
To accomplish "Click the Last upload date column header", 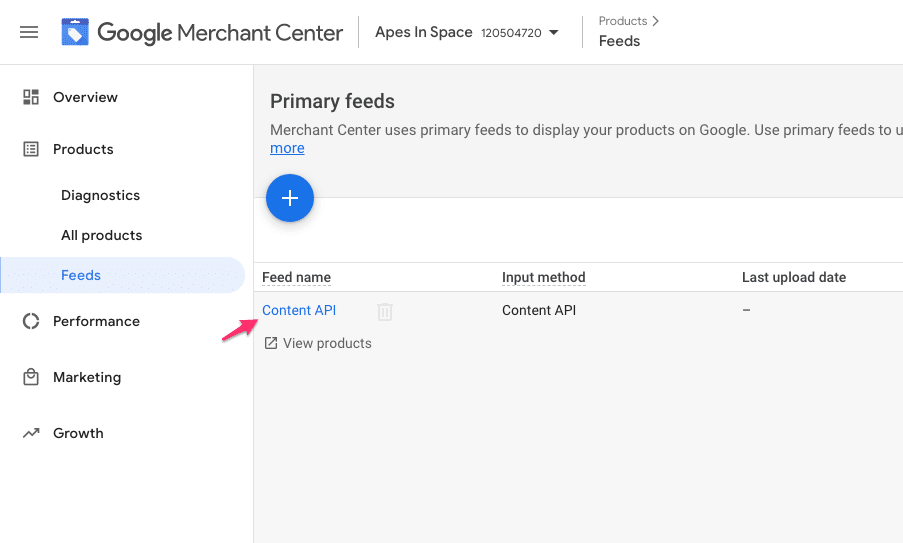I will point(794,278).
